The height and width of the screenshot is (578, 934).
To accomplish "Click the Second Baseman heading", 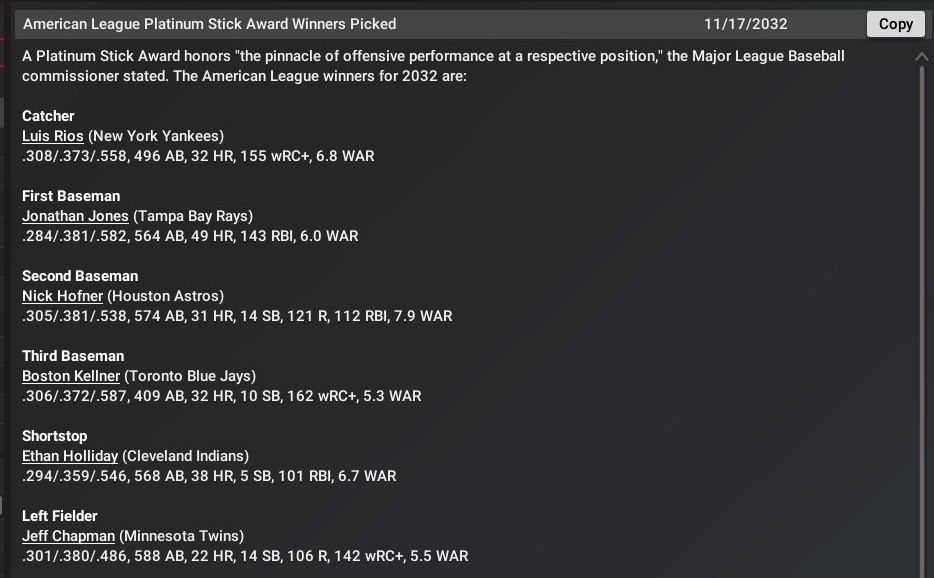I will coord(80,276).
